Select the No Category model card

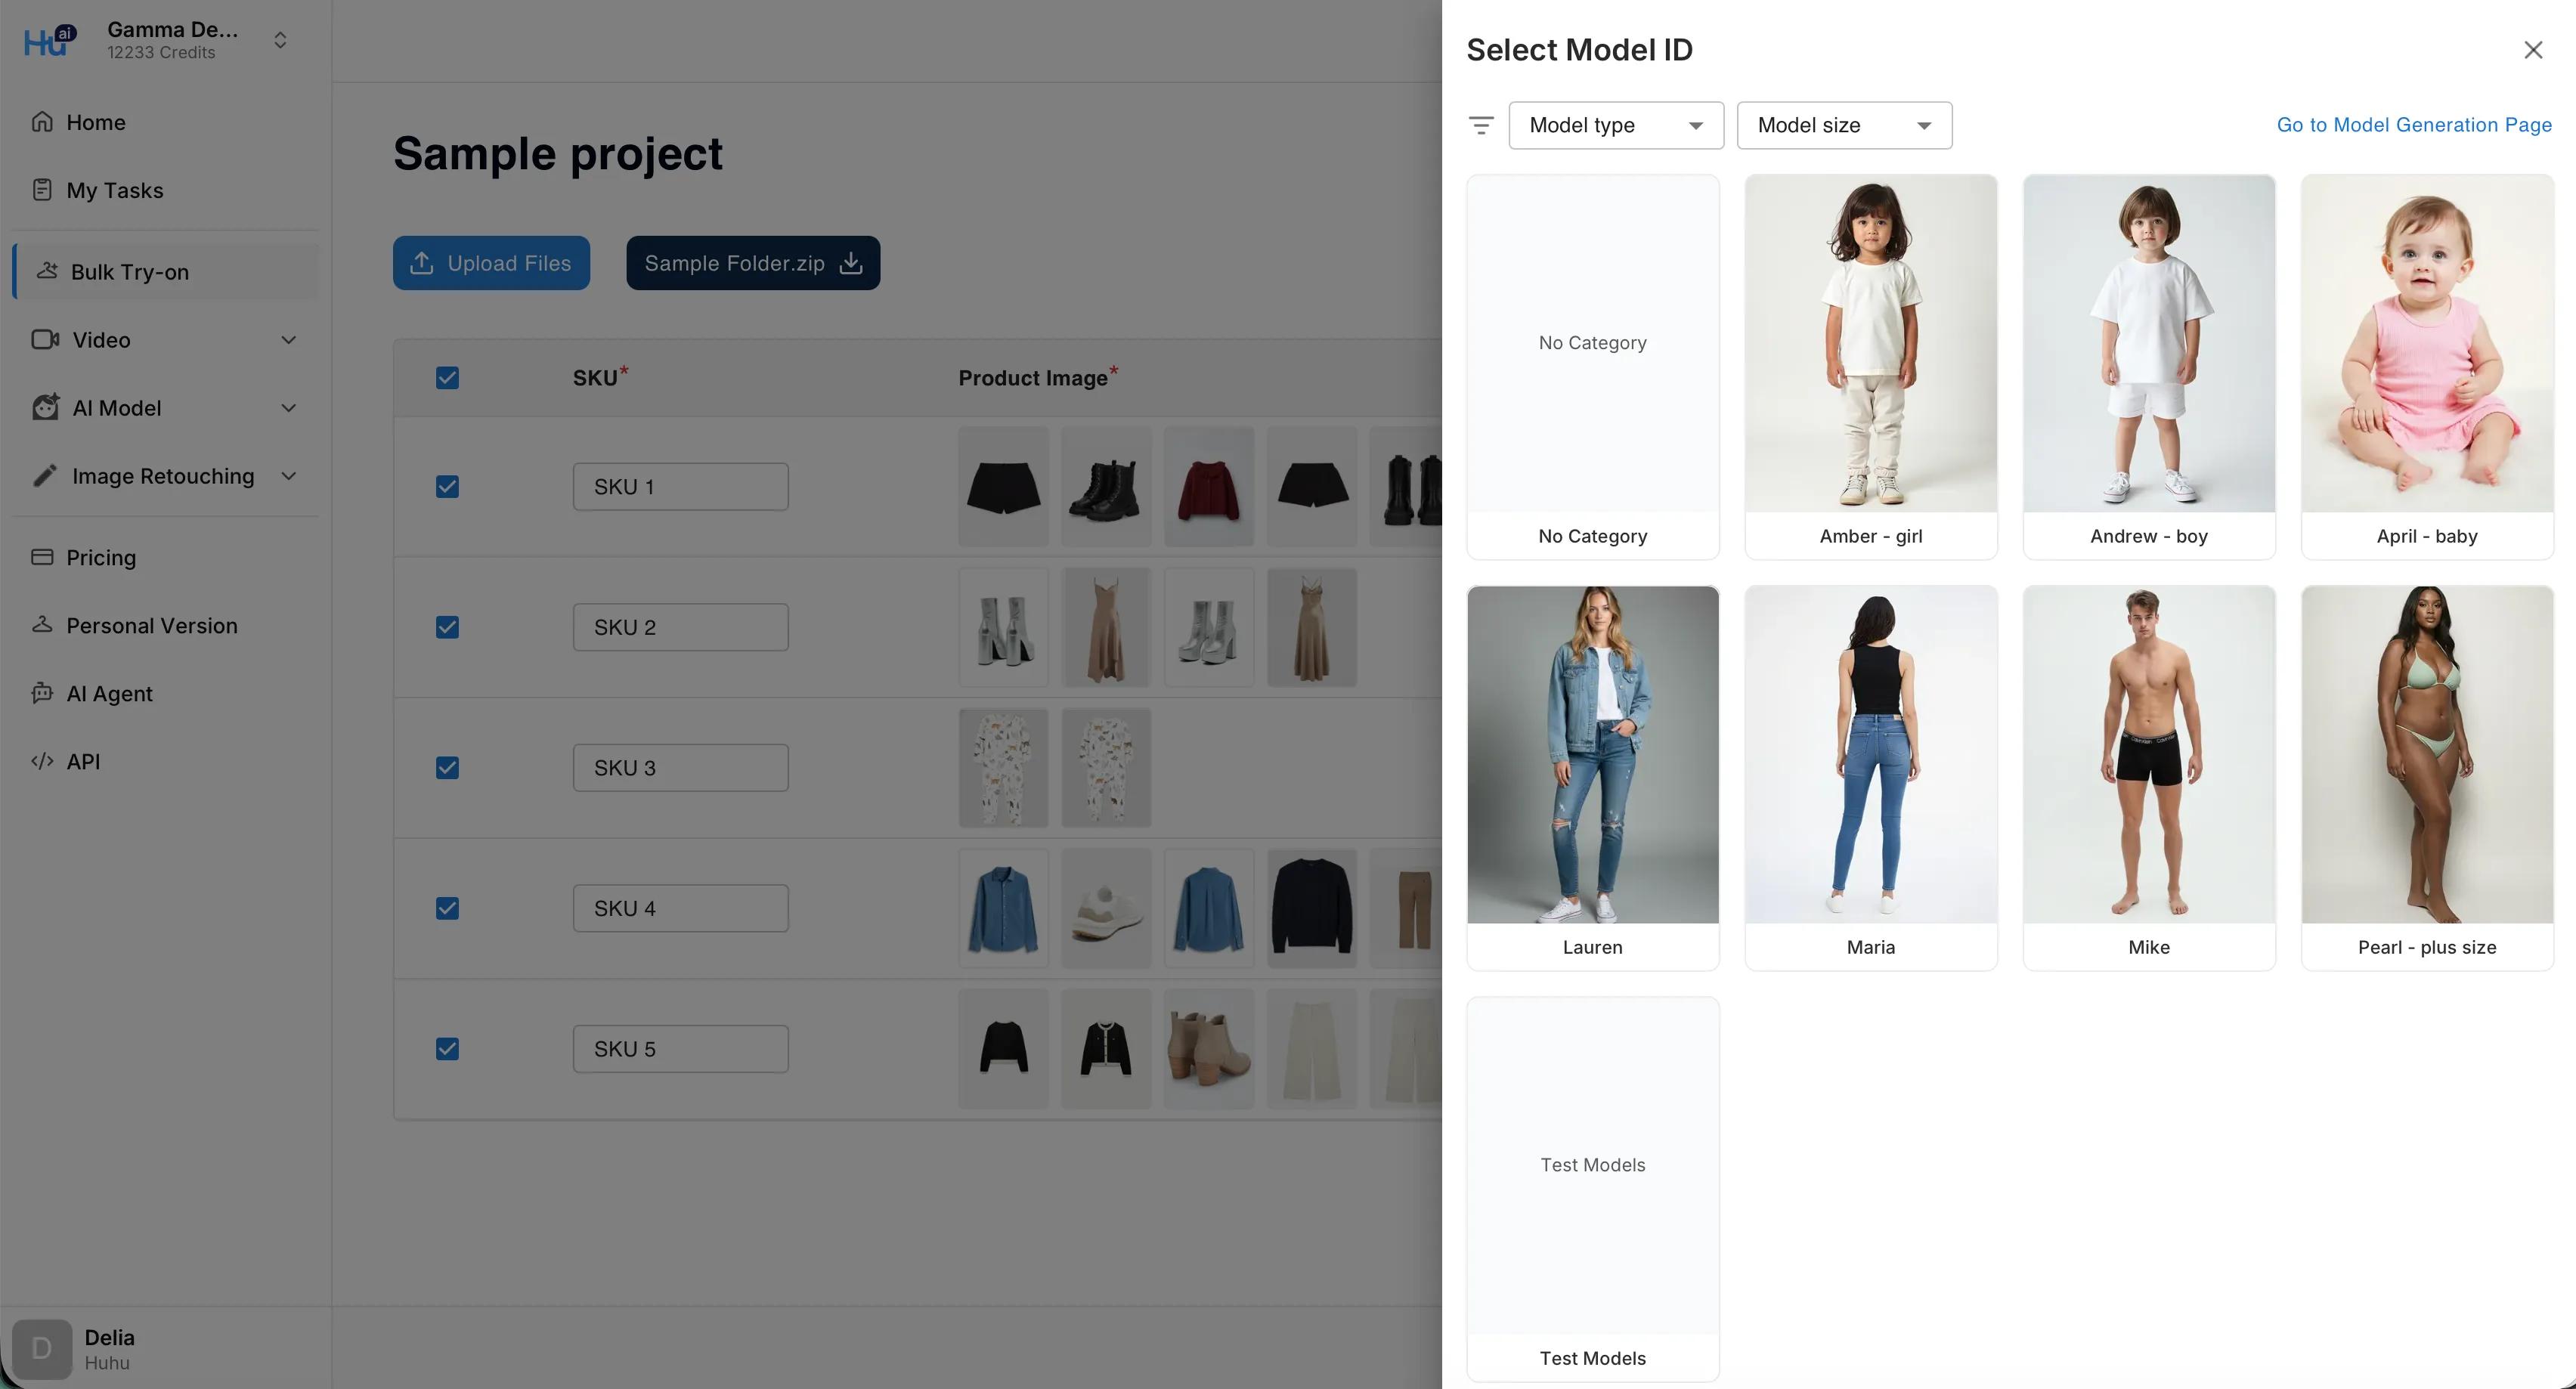[x=1593, y=367]
